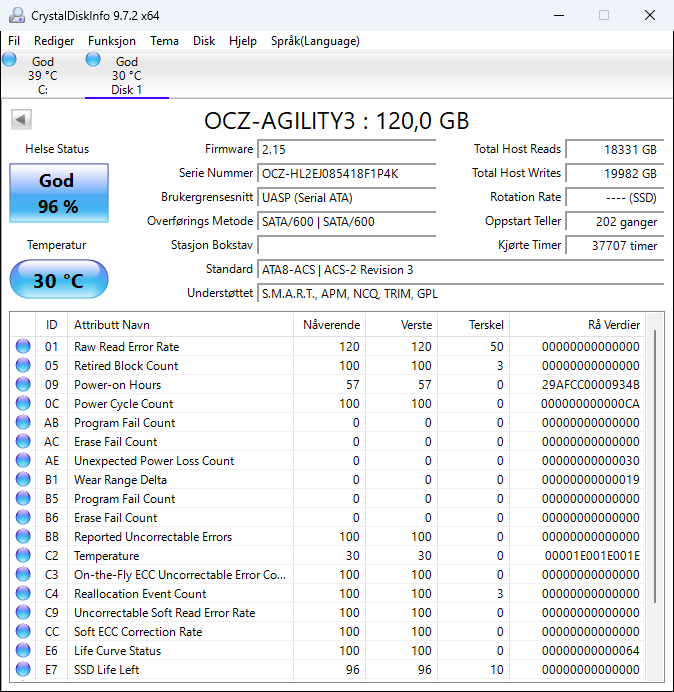
Task: Click the Understøttet features field
Action: (460, 293)
